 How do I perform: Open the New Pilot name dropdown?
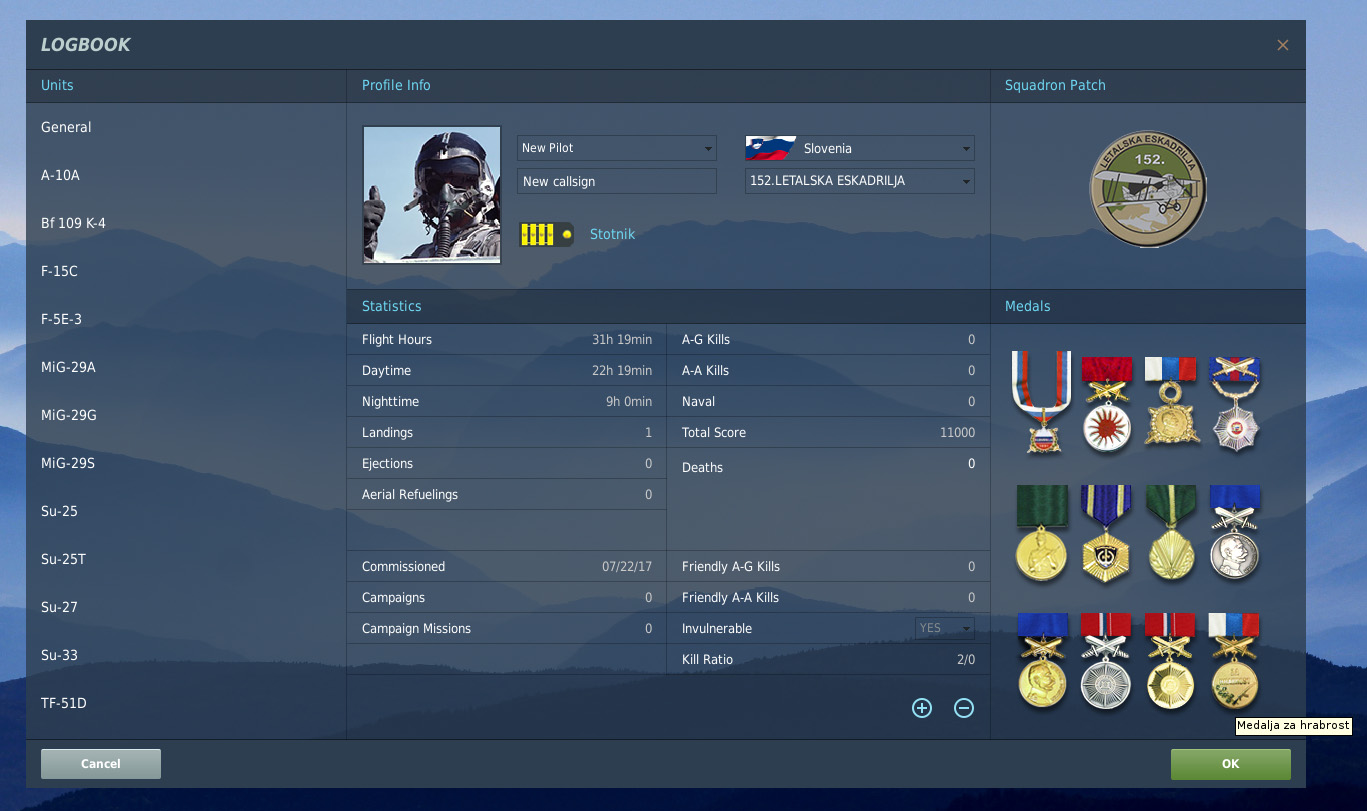(616, 148)
